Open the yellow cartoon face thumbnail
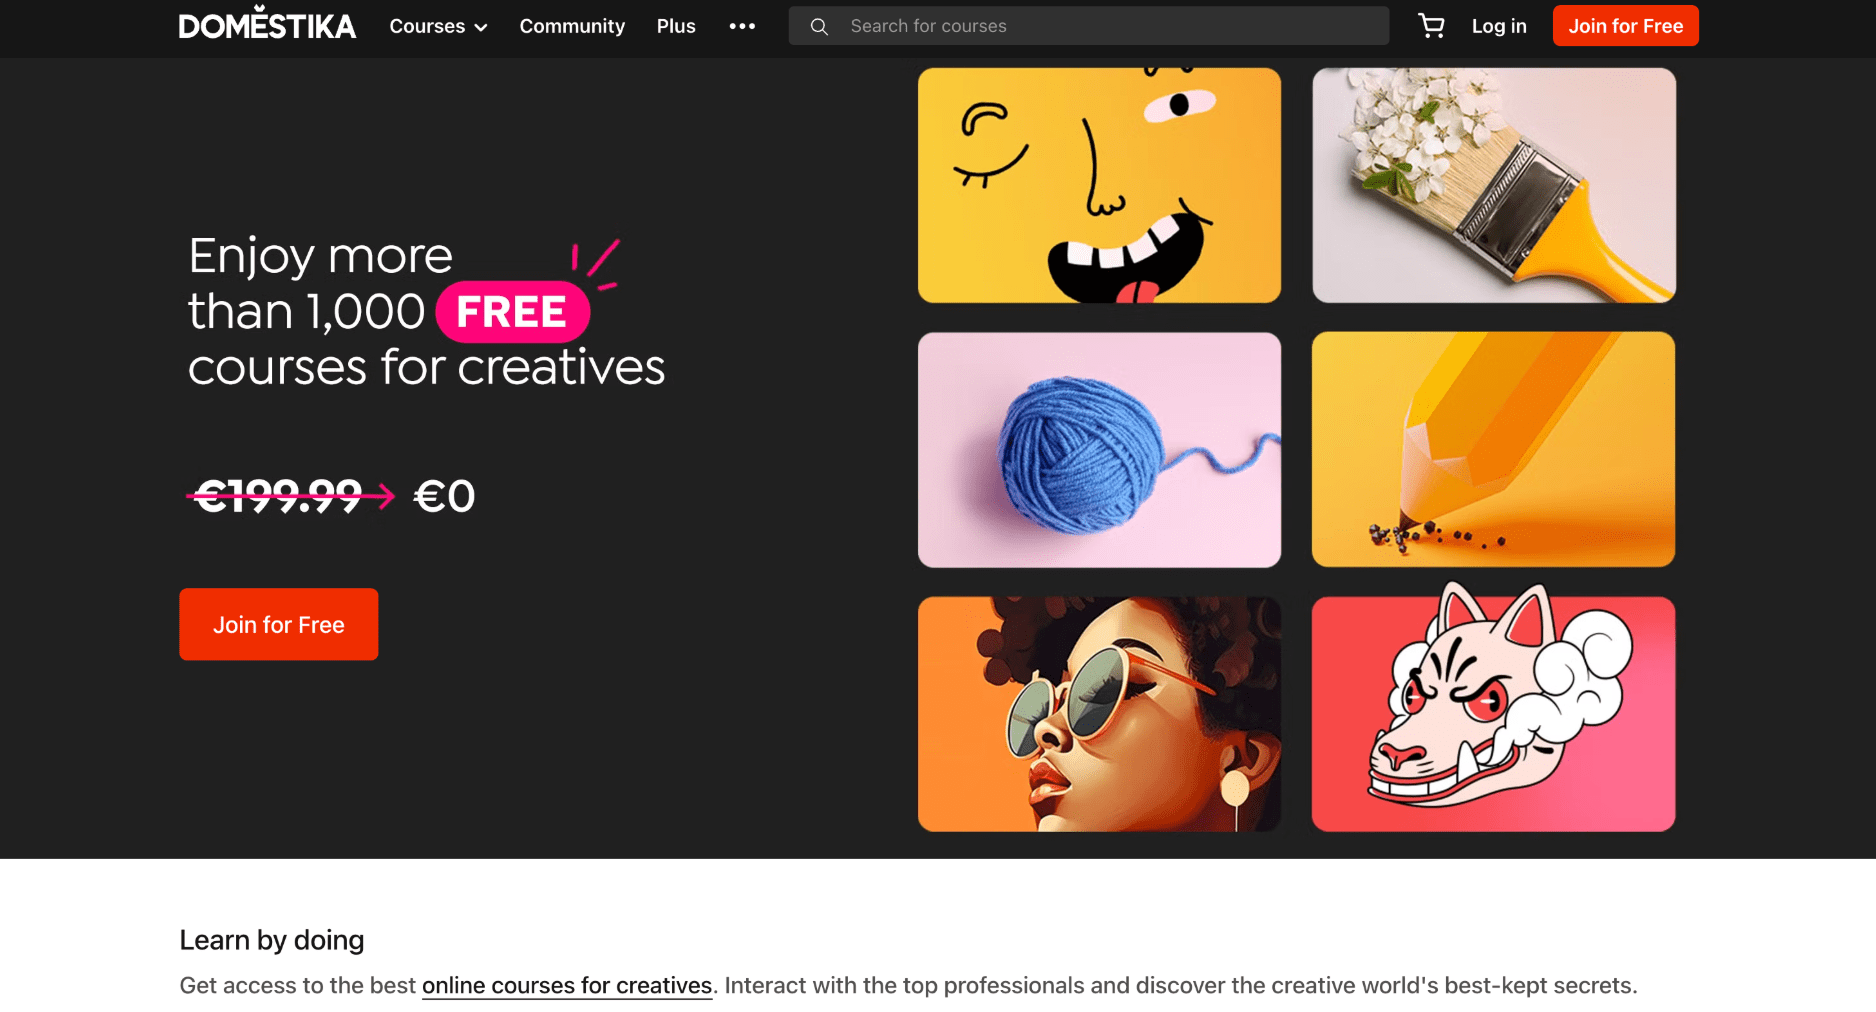Screen dimensions: 1876x1012 1099,185
